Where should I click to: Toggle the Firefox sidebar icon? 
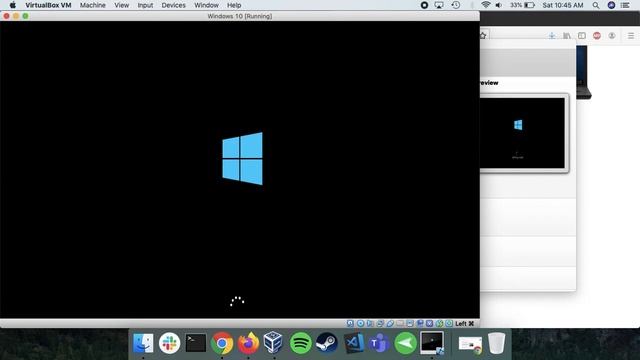pos(582,36)
